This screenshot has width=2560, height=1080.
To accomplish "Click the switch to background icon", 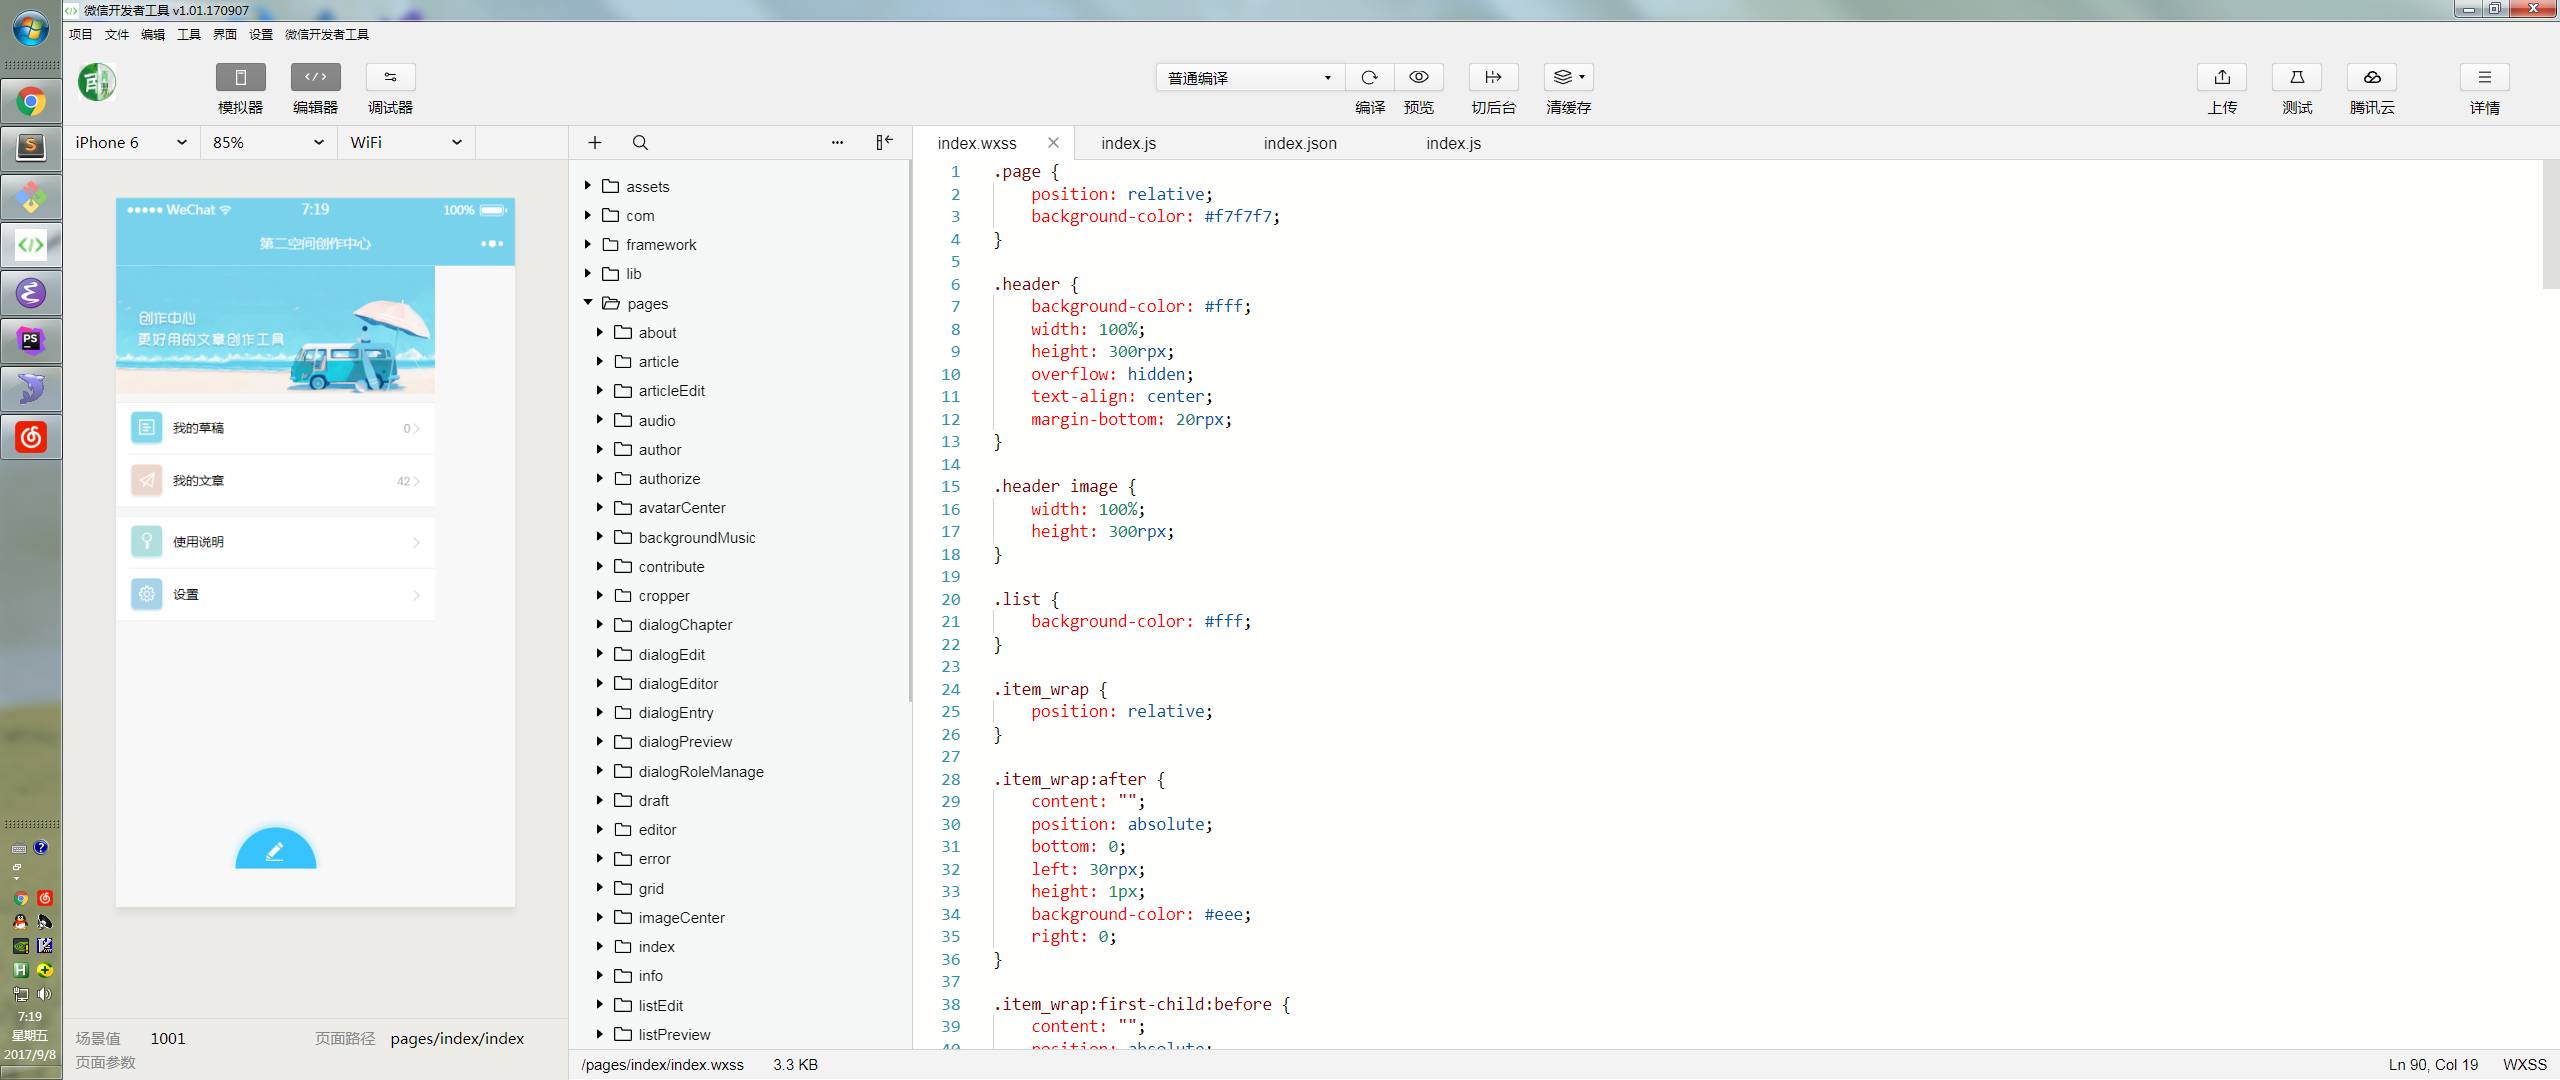I will 1493,78.
